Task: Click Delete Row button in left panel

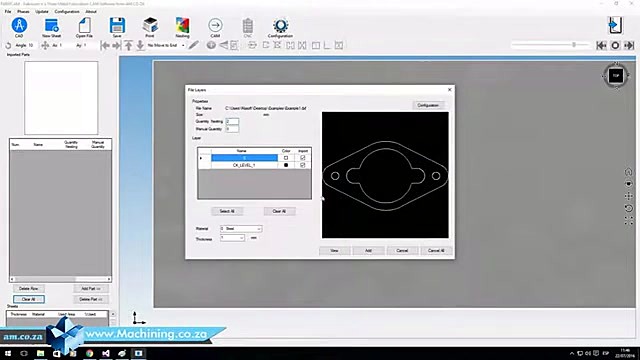Action: [29, 289]
